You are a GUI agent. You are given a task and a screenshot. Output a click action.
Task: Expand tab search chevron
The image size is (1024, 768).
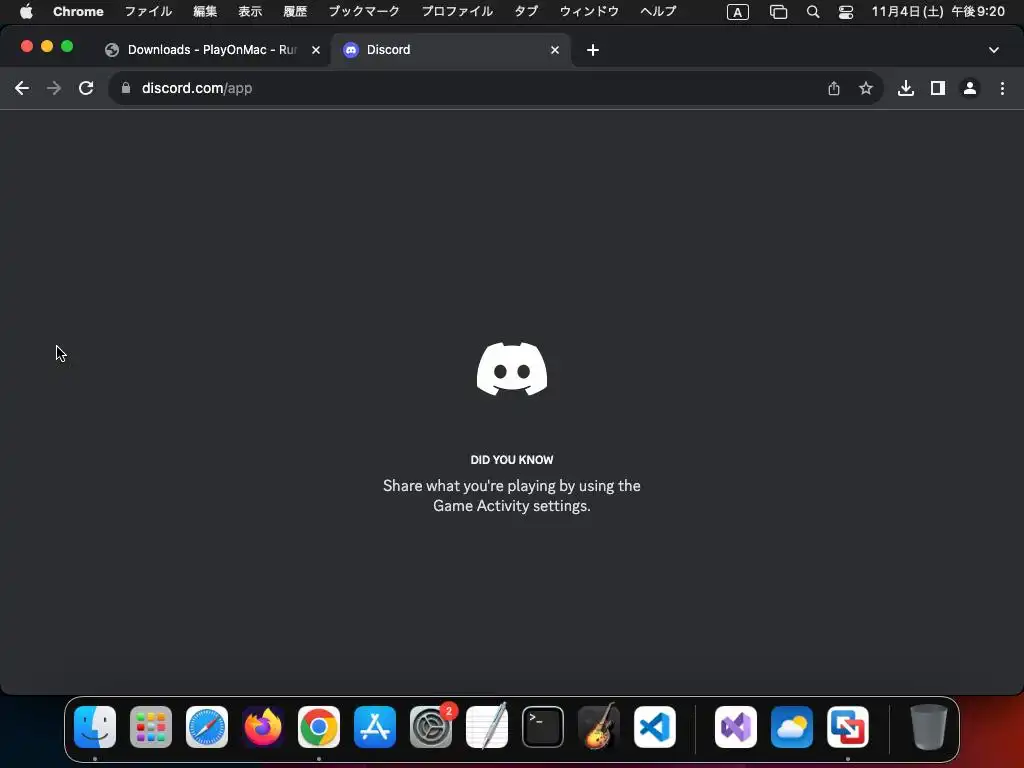pos(994,50)
